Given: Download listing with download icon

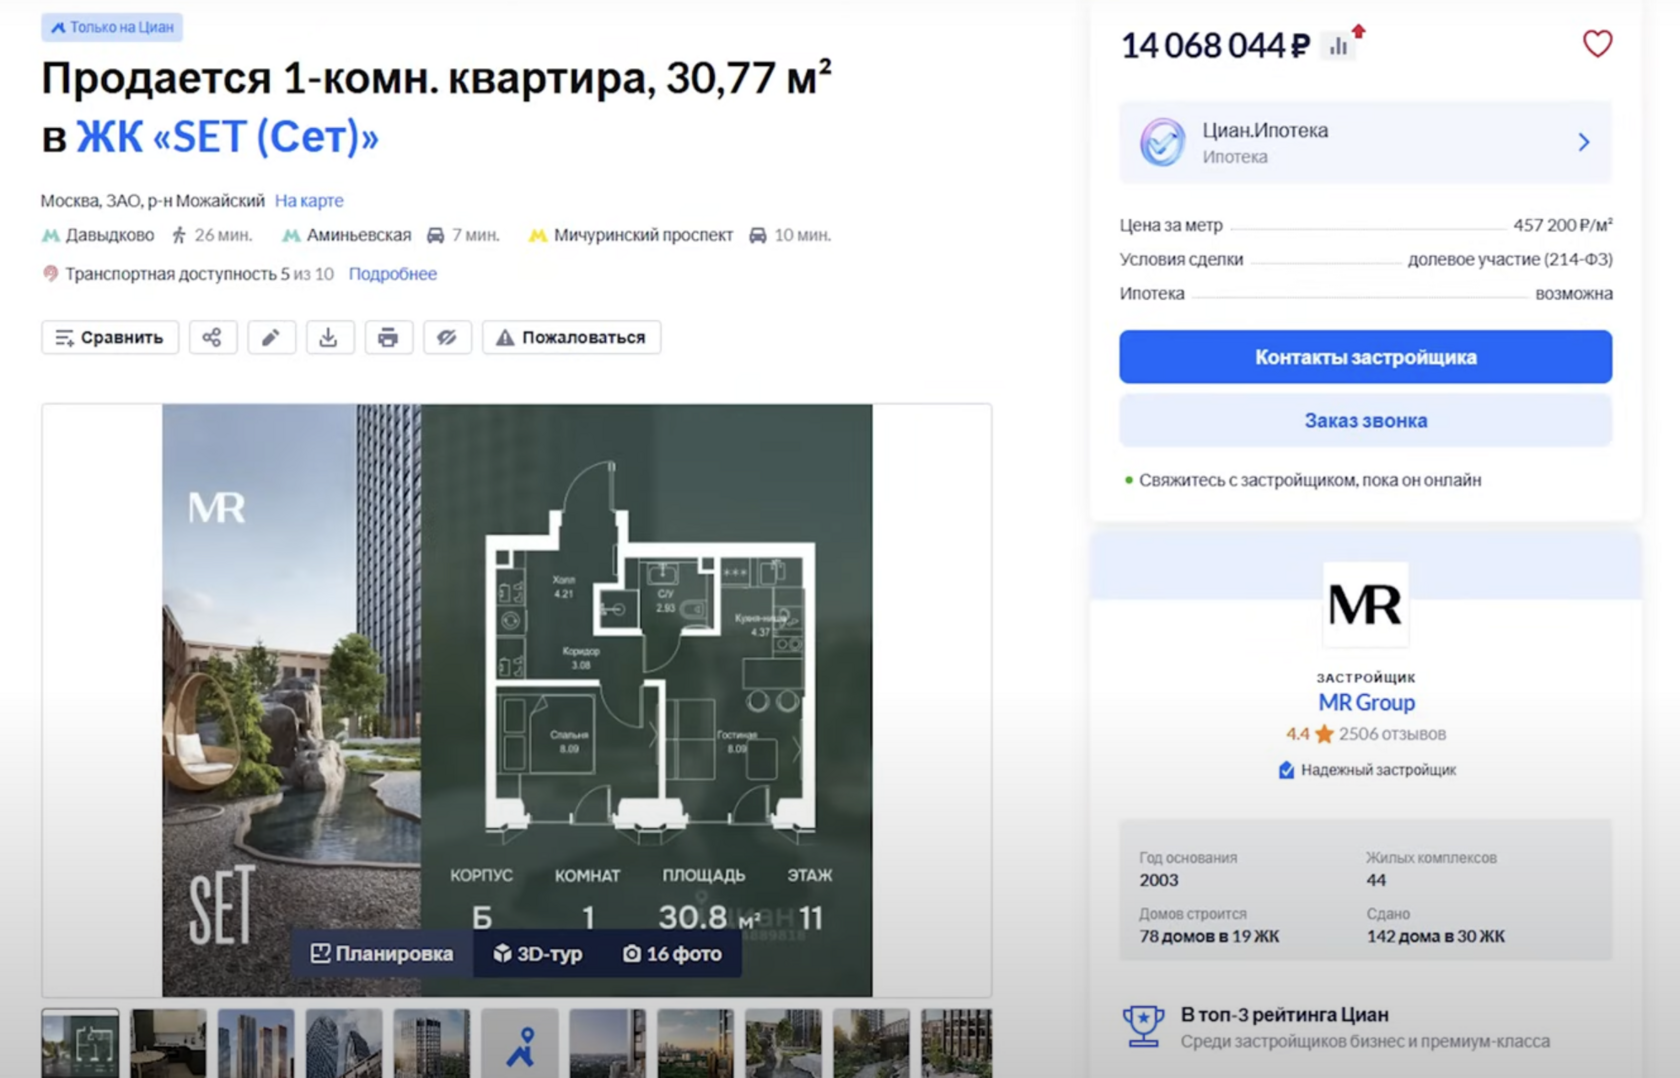Looking at the screenshot, I should point(329,337).
